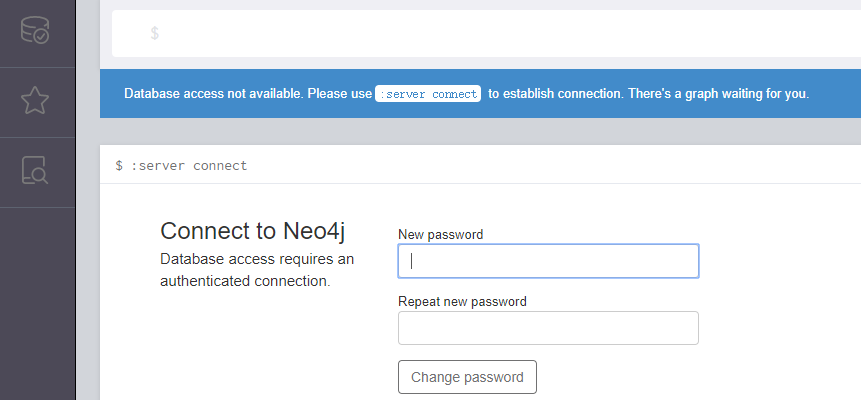Open the Favorites star icon
861x400 pixels.
pos(36,101)
